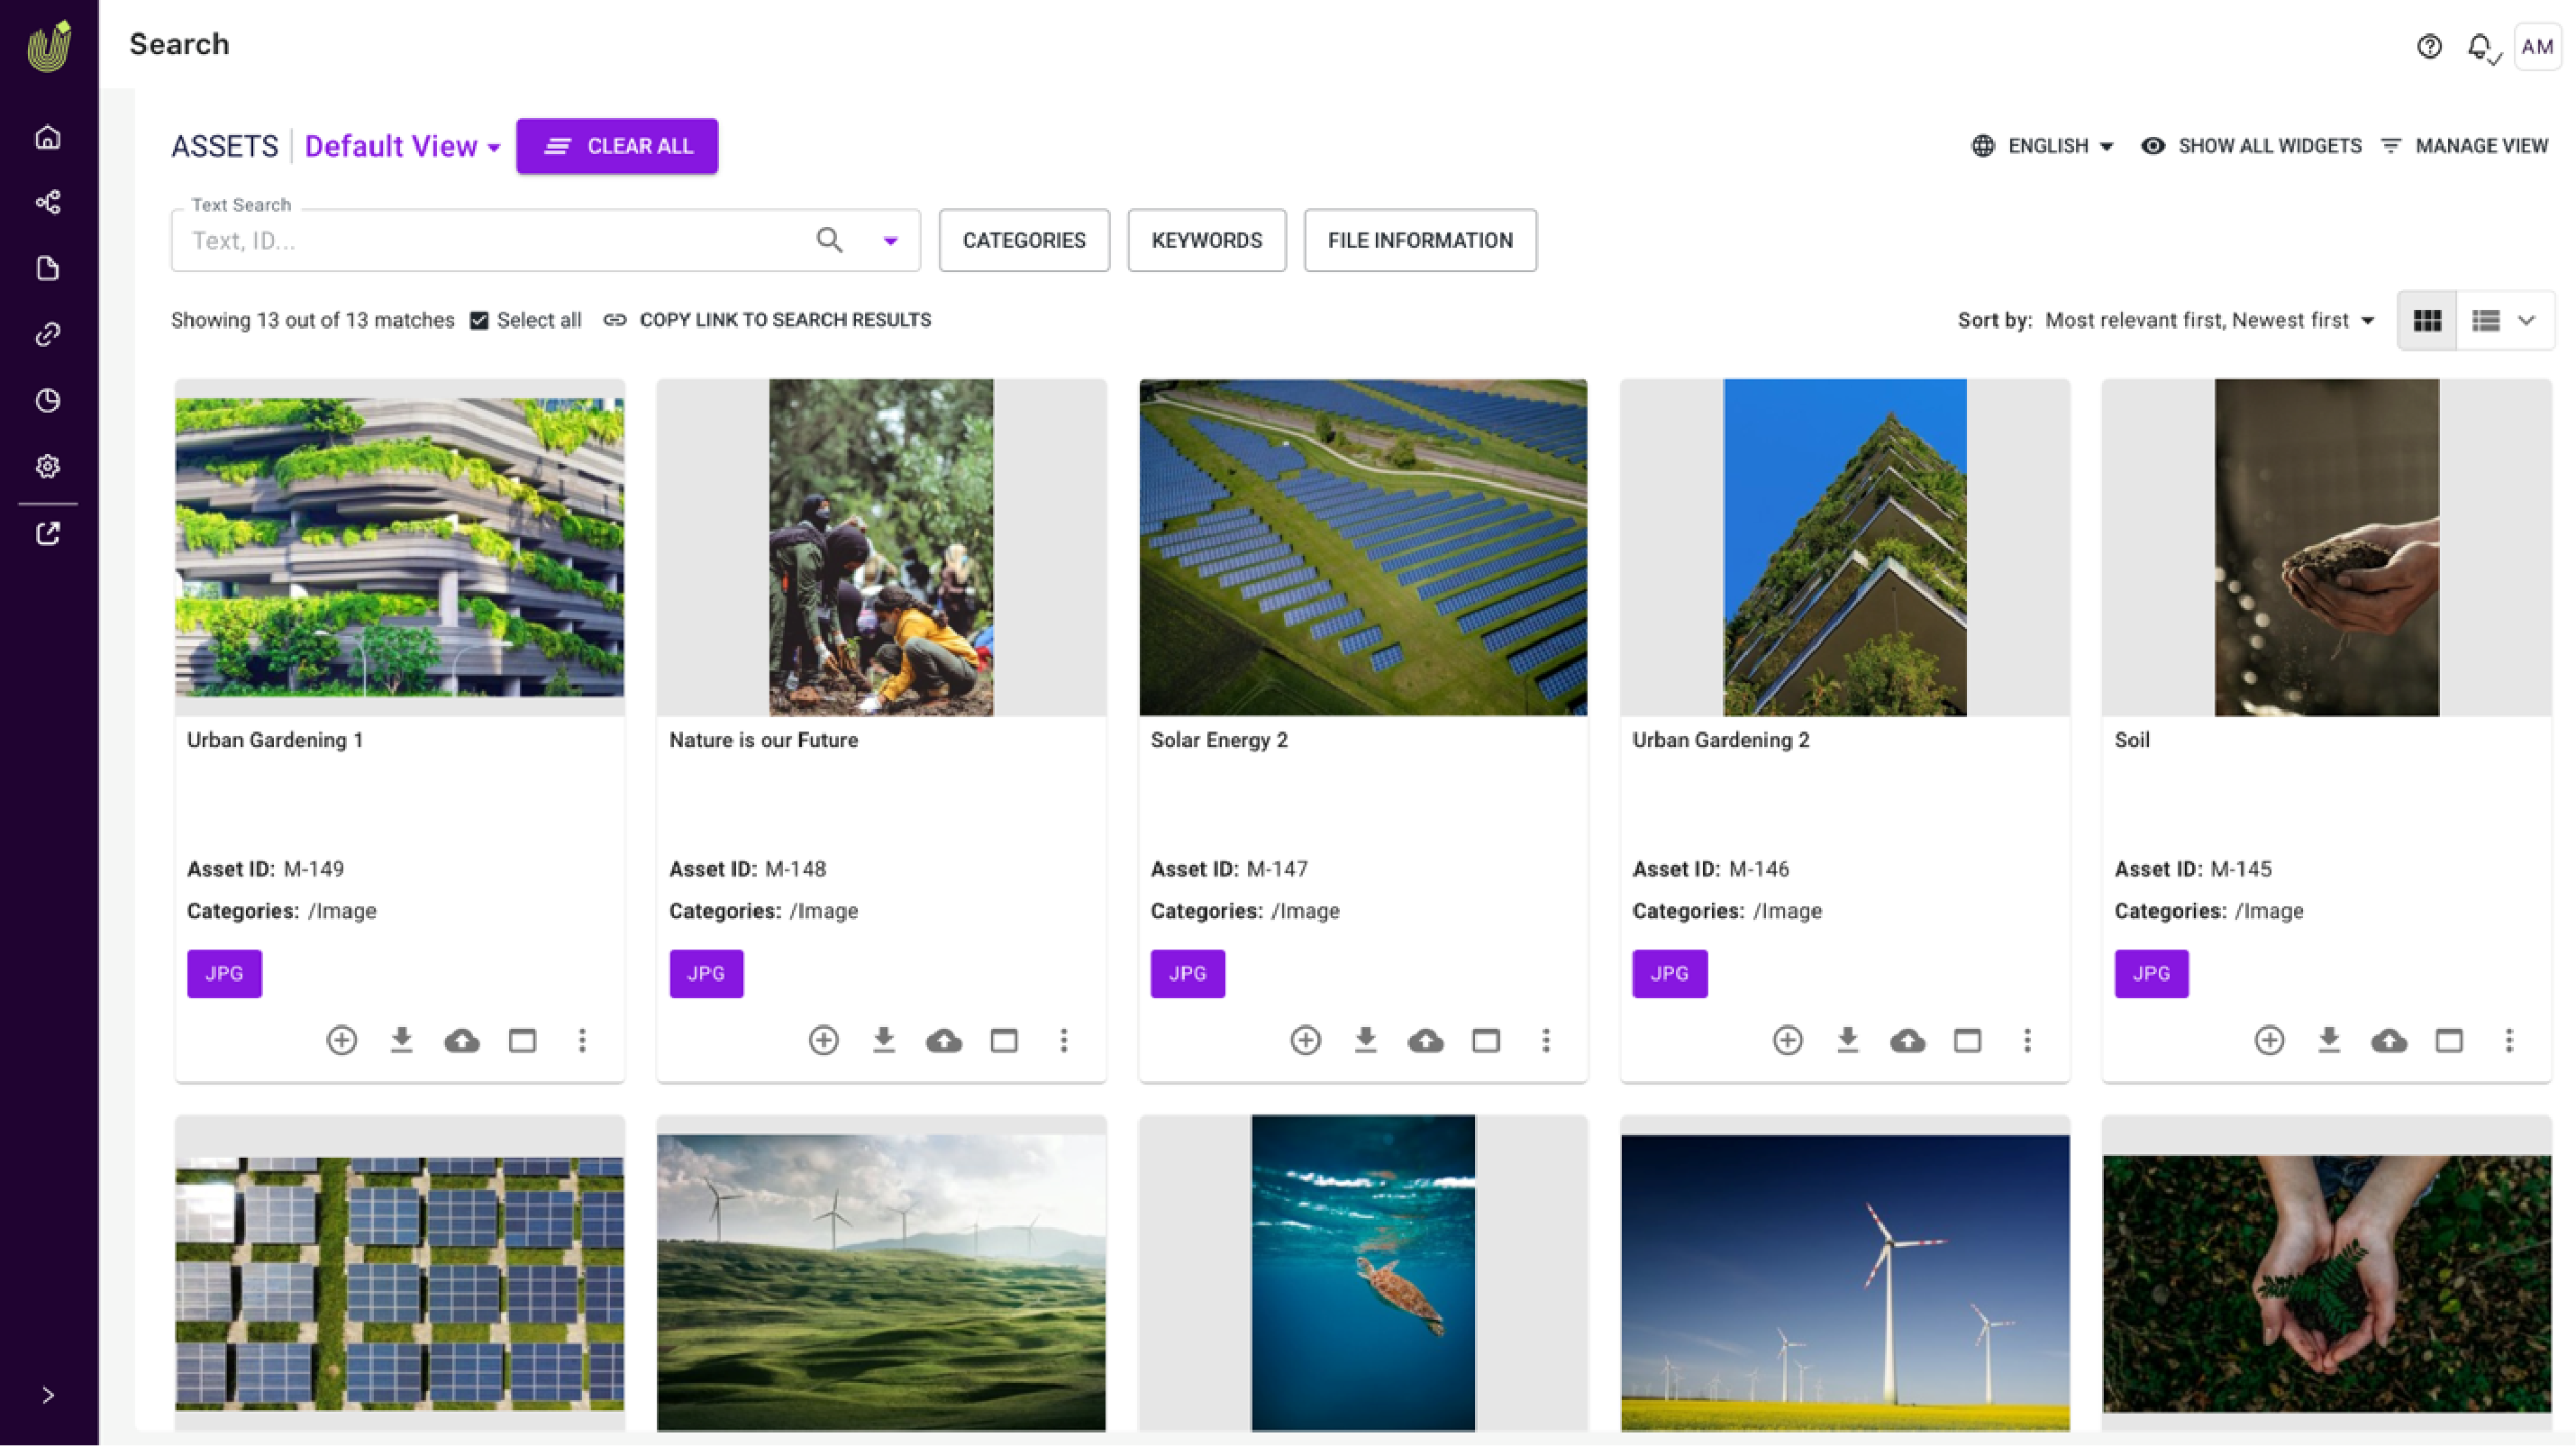This screenshot has height=1446, width=2576.
Task: Open more options for Nature is our Future
Action: point(1064,1041)
